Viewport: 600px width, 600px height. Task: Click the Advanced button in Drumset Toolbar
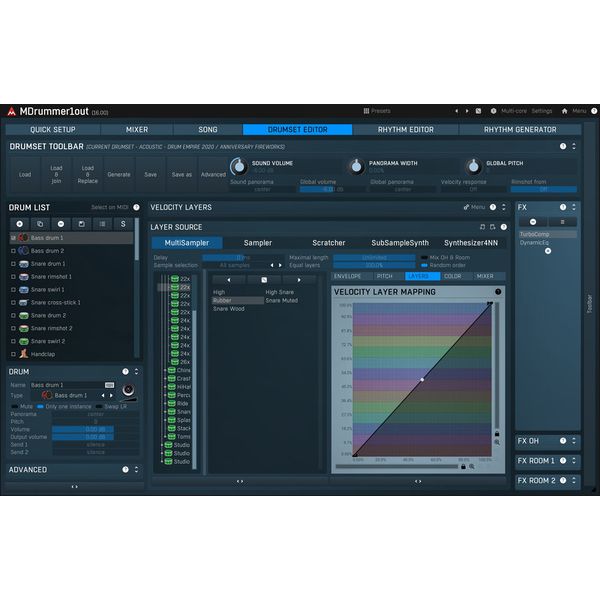(213, 174)
